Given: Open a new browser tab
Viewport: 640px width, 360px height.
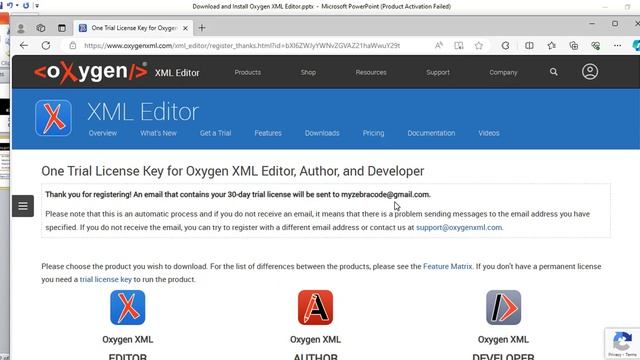Looking at the screenshot, I should point(202,28).
